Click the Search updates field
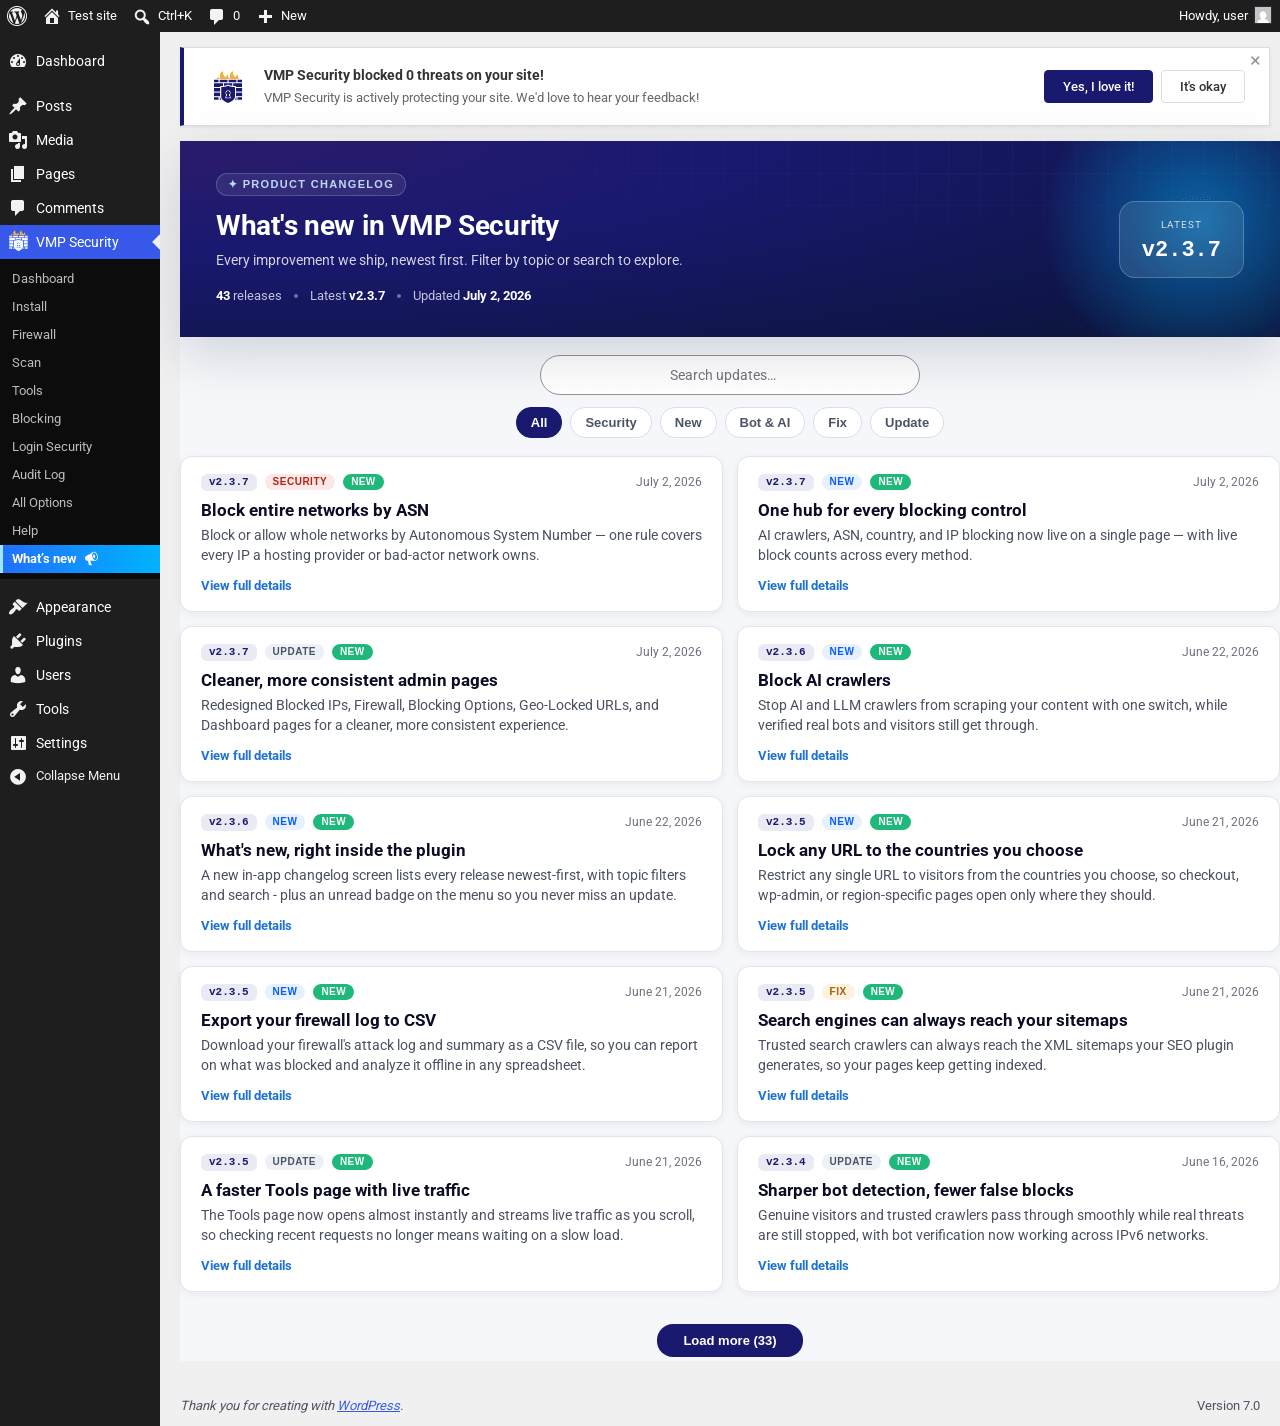1280x1426 pixels. pos(730,375)
